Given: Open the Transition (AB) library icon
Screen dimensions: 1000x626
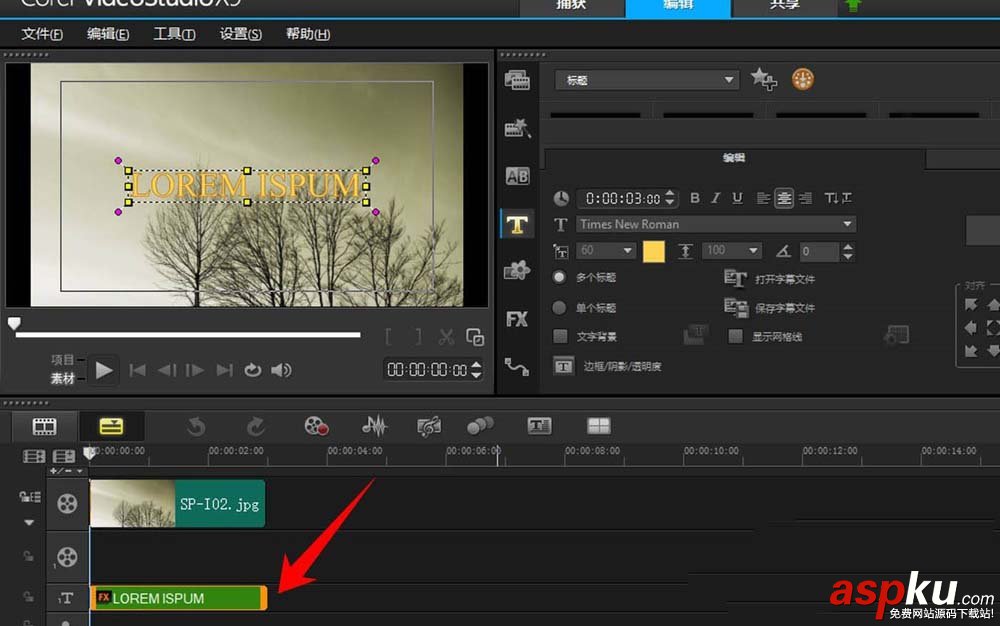Looking at the screenshot, I should 517,176.
